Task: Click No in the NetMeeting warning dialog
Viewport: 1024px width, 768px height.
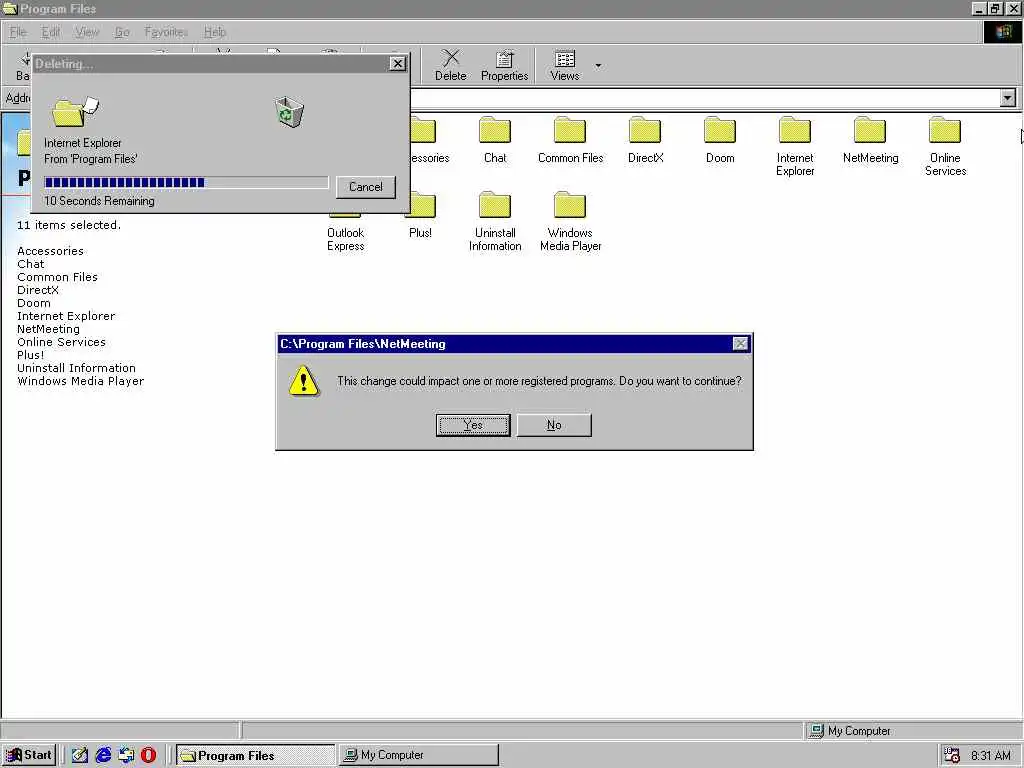Action: [x=554, y=424]
